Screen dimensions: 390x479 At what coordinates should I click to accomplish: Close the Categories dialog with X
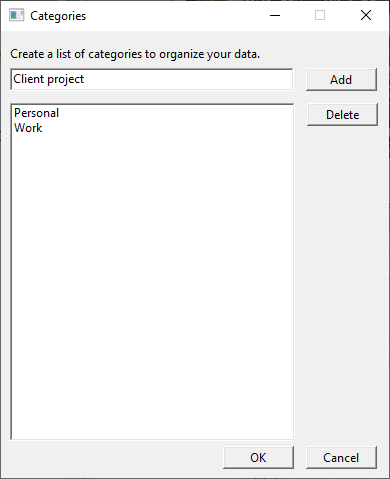(x=366, y=15)
